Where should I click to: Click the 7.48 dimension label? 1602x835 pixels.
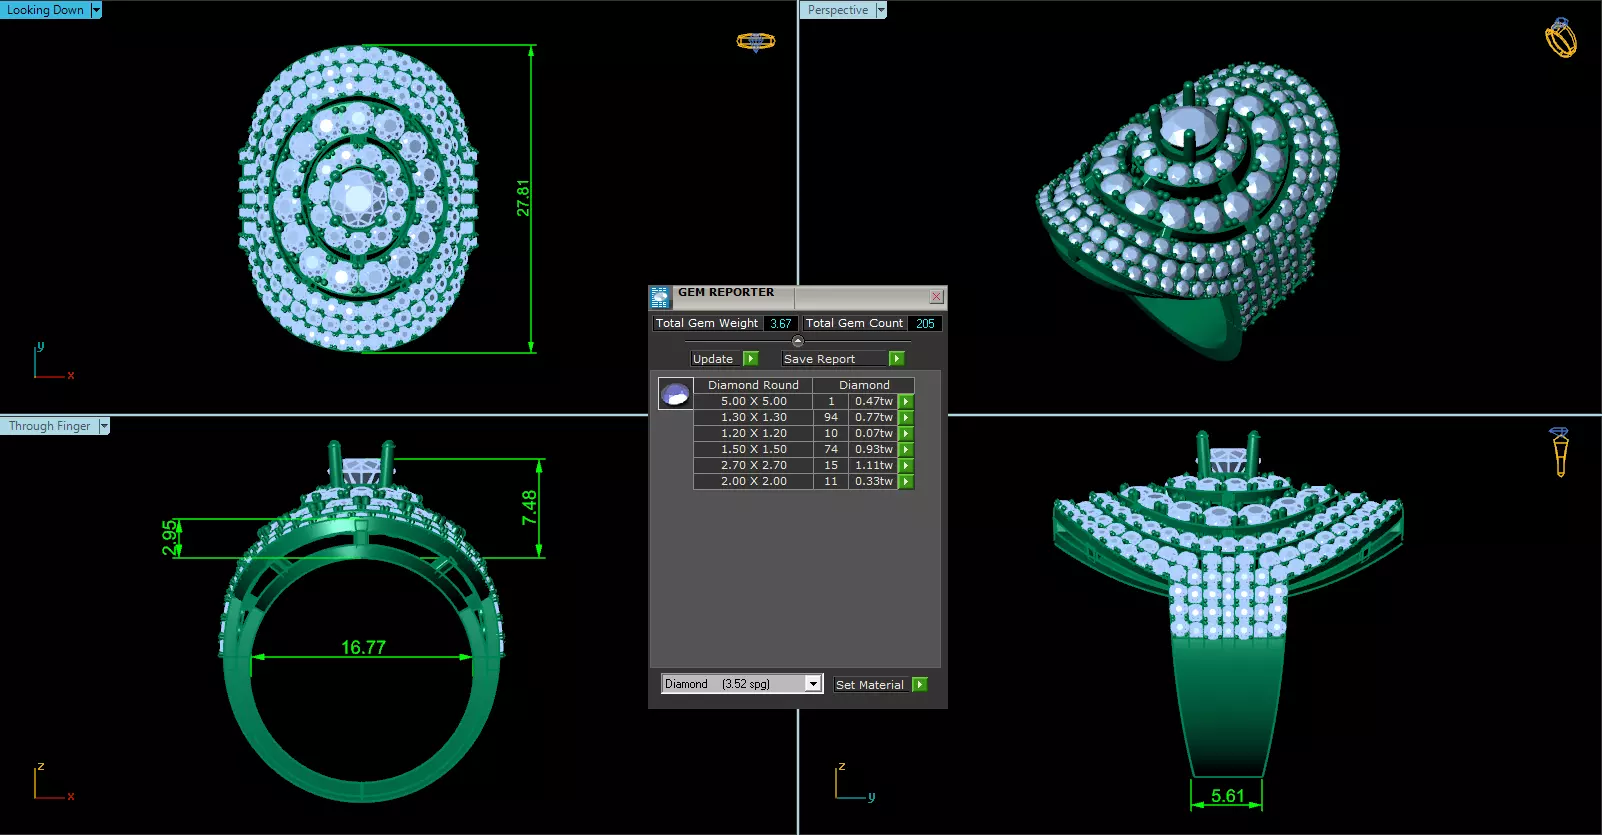[529, 508]
